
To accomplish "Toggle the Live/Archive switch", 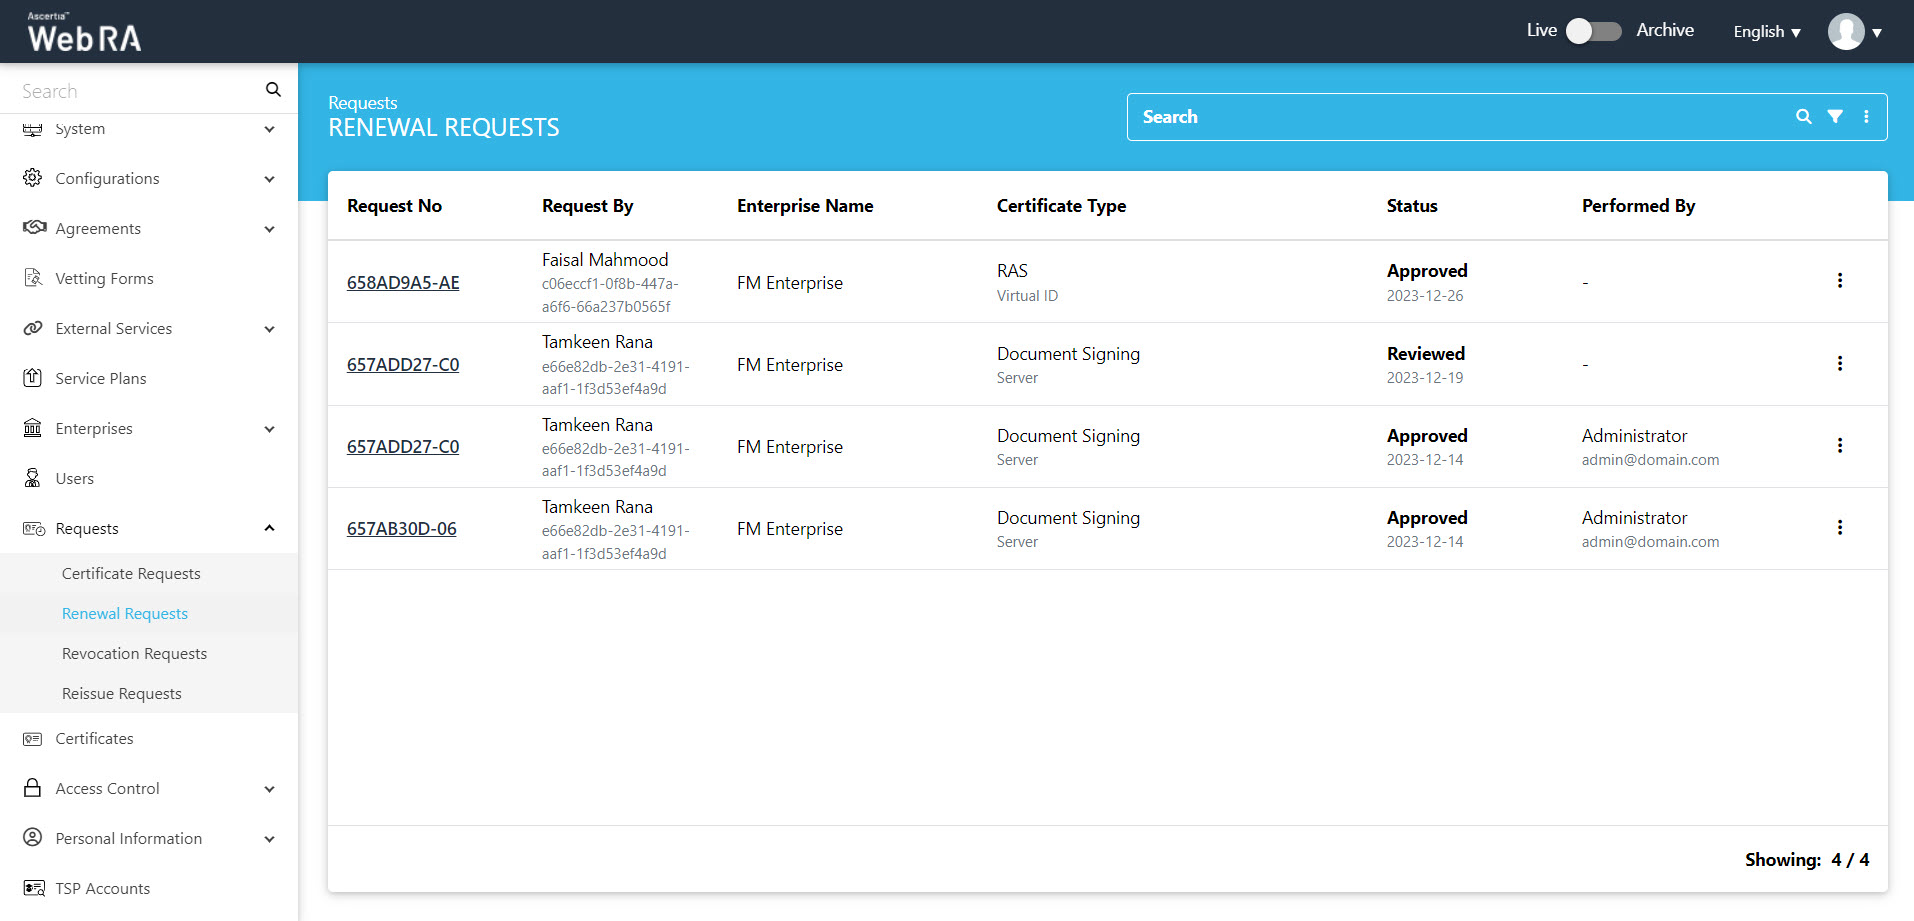I will [x=1593, y=31].
